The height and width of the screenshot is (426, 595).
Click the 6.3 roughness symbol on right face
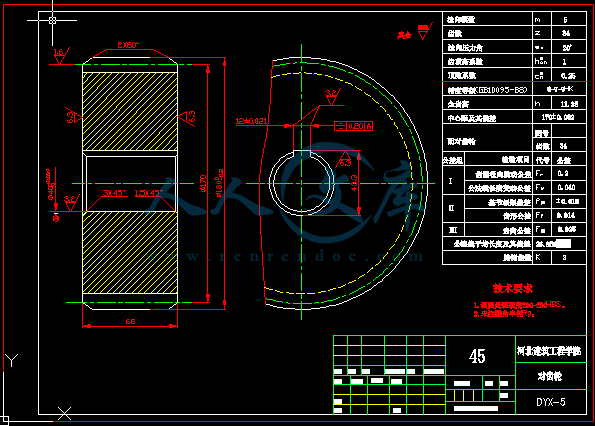point(187,117)
